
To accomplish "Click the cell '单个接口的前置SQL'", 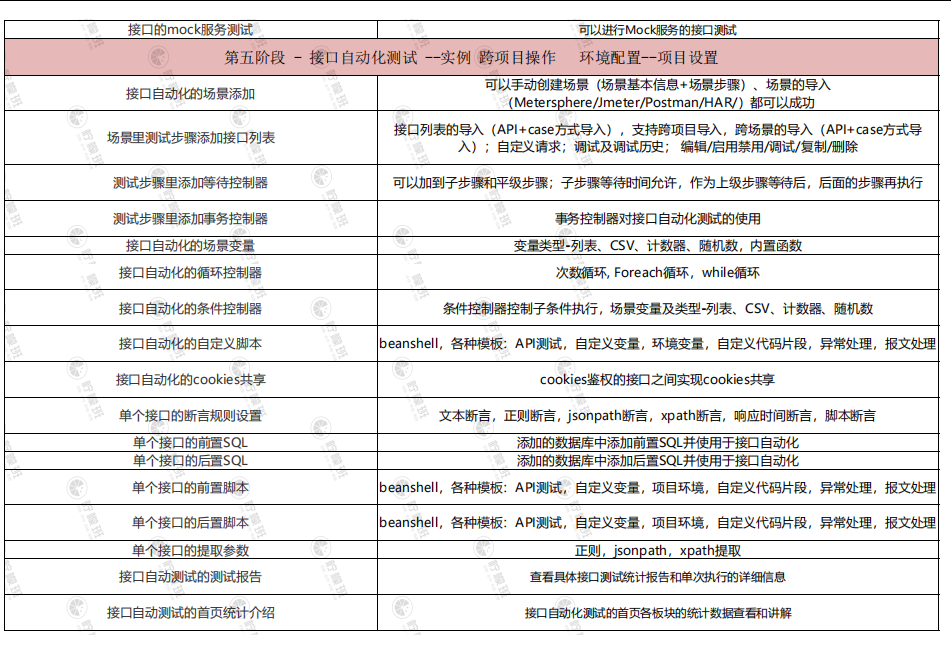I will pos(190,442).
